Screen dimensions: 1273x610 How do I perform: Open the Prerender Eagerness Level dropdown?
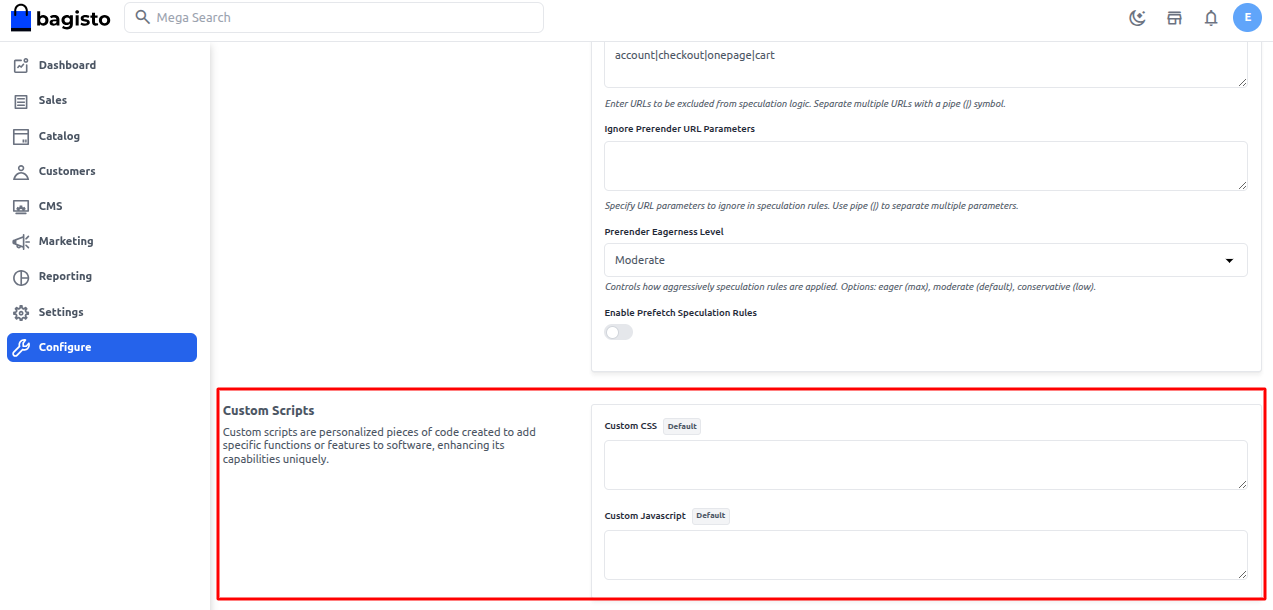925,259
